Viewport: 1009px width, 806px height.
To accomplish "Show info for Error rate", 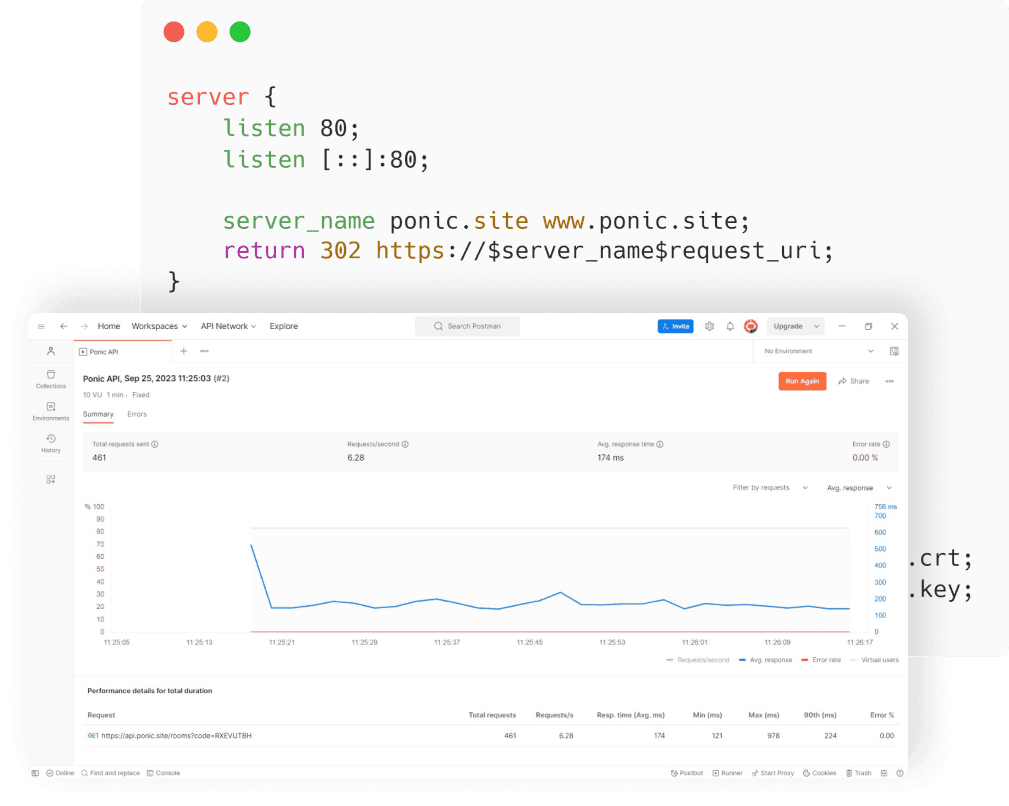I will (x=886, y=444).
